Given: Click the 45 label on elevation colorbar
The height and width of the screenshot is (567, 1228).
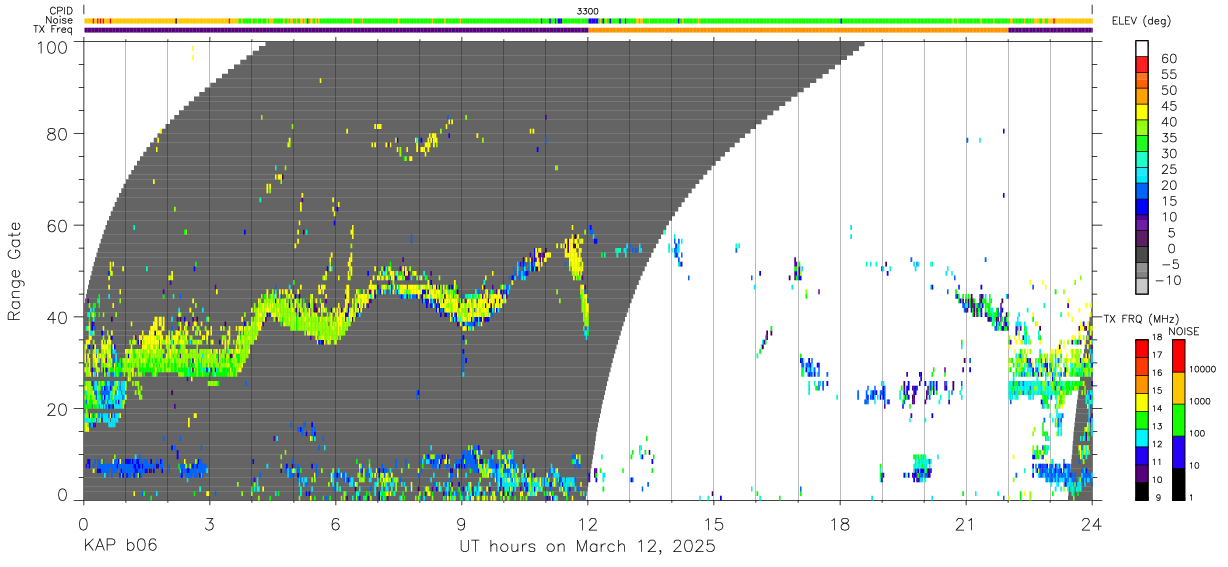Looking at the screenshot, I should pos(1167,107).
